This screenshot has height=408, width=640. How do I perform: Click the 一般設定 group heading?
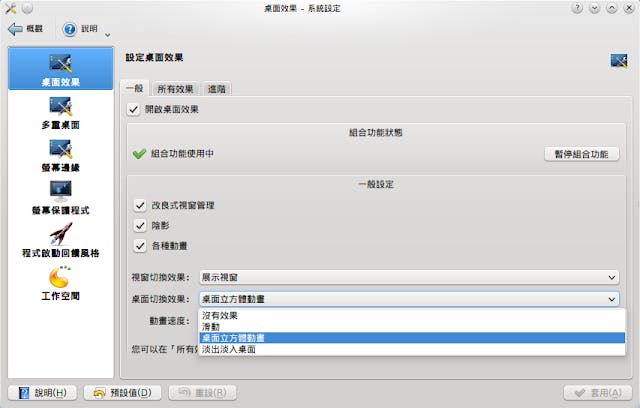(376, 184)
